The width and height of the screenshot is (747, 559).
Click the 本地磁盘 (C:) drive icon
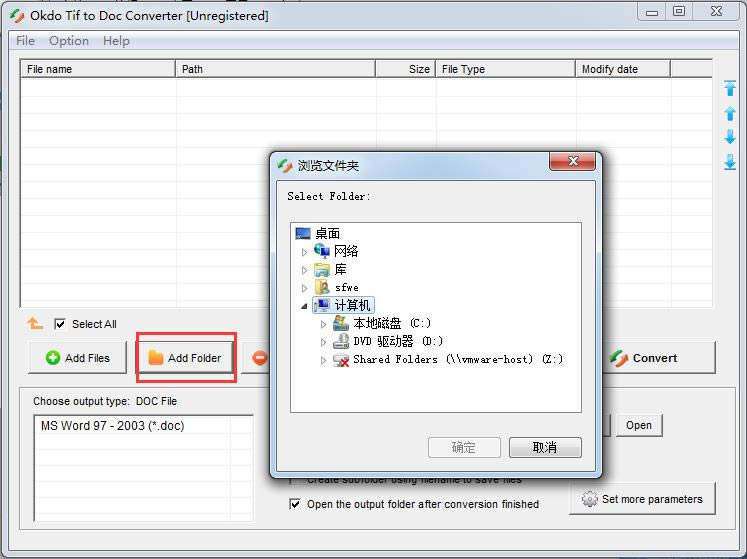click(341, 323)
